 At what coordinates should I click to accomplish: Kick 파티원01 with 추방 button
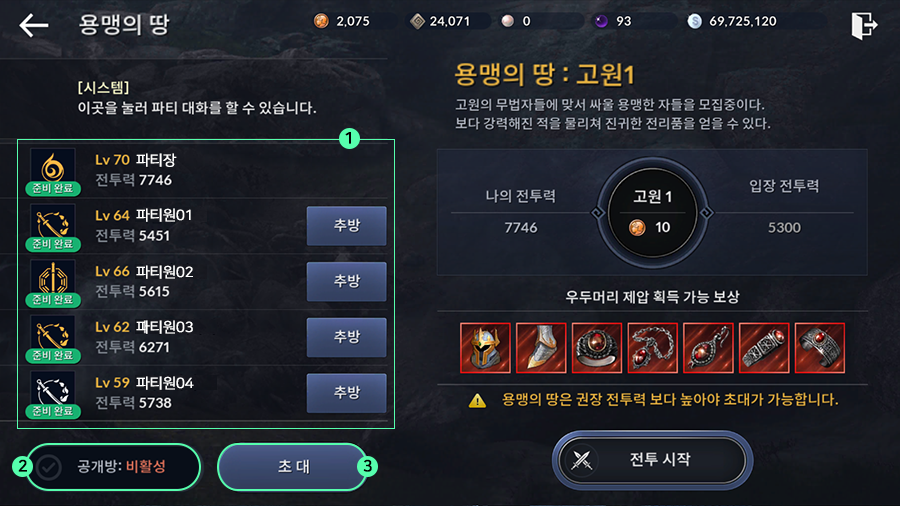[x=346, y=225]
